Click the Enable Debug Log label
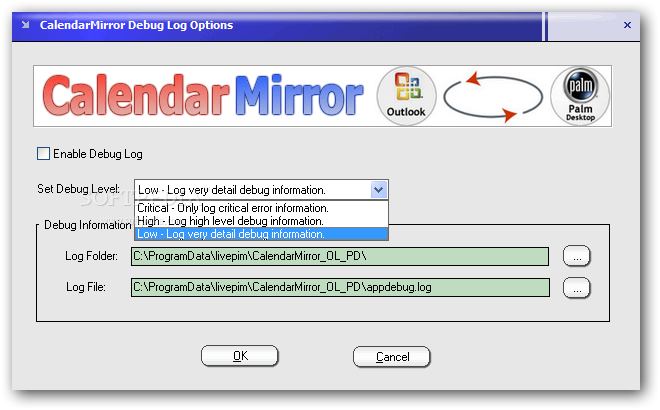Image resolution: width=660 pixels, height=410 pixels. [98, 154]
